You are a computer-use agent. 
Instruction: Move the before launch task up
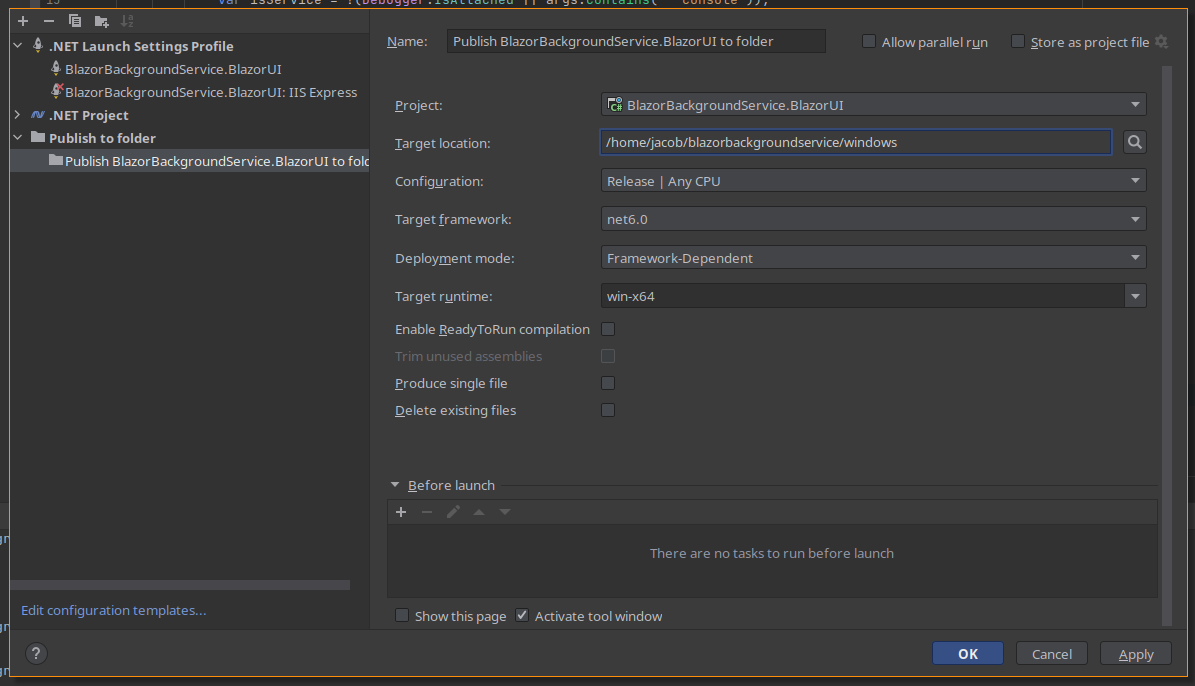(x=479, y=512)
